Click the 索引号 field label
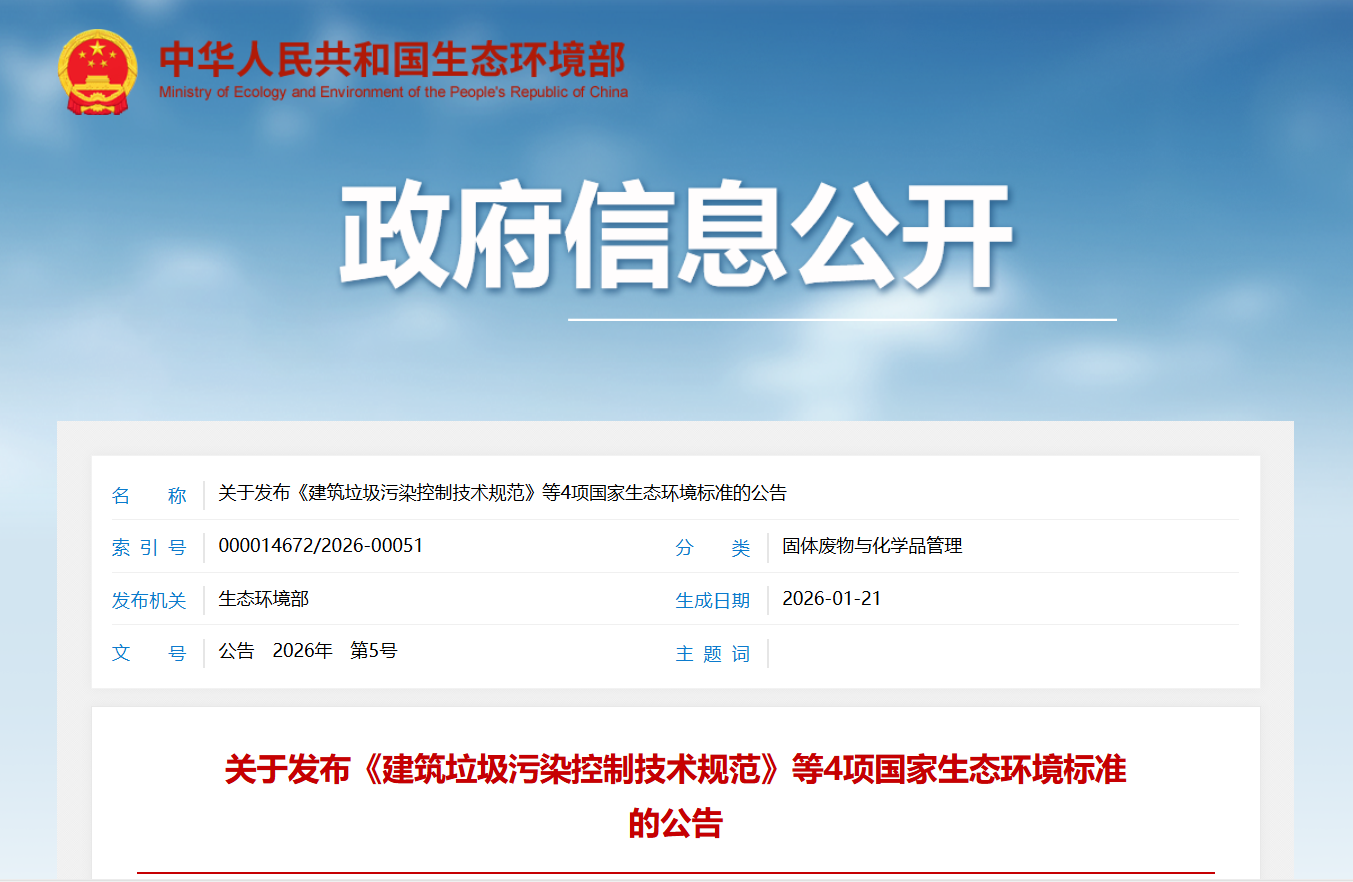Viewport: 1353px width, 882px height. 149,547
